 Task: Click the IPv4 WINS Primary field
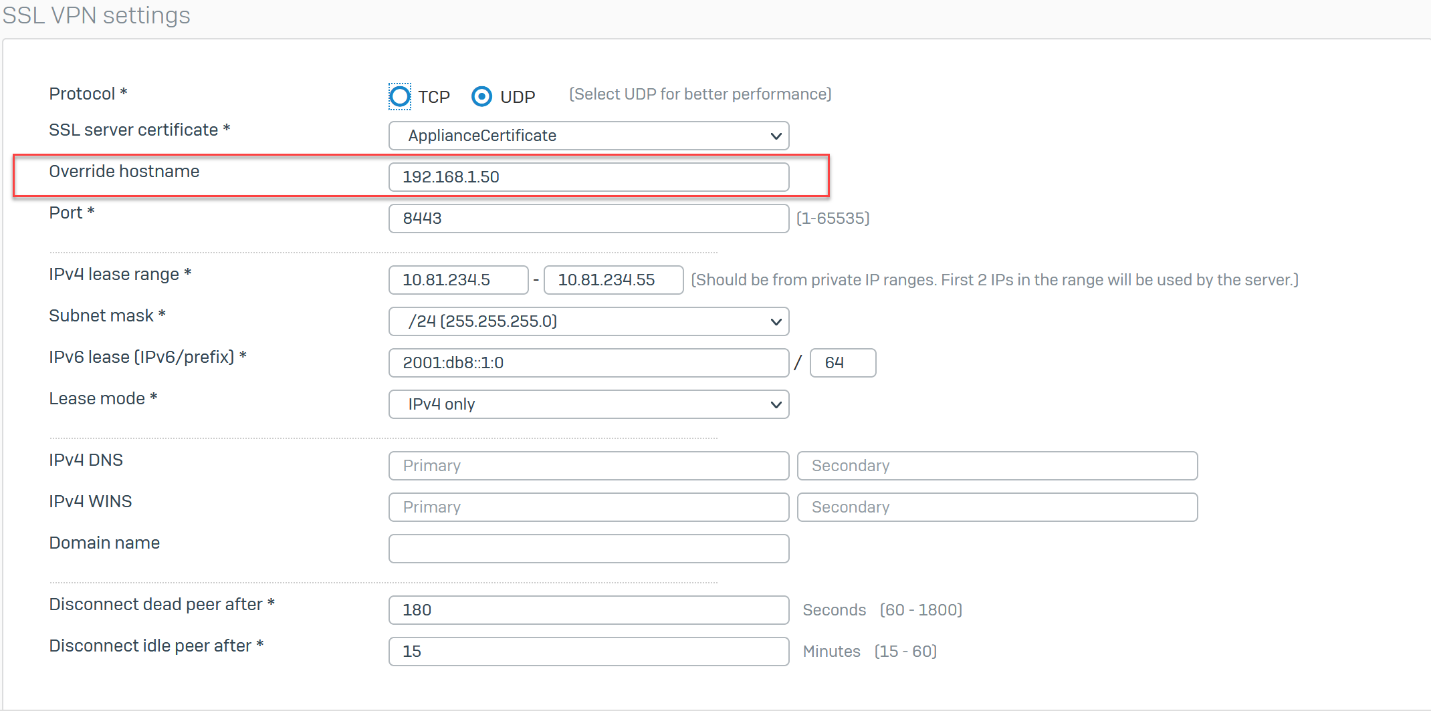click(588, 507)
